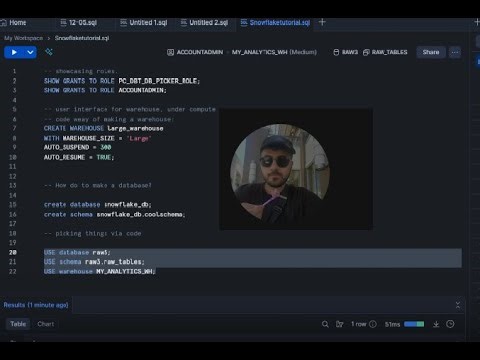Click the Copilot sparkle icon
Viewport: 480px width, 360px height.
point(49,52)
